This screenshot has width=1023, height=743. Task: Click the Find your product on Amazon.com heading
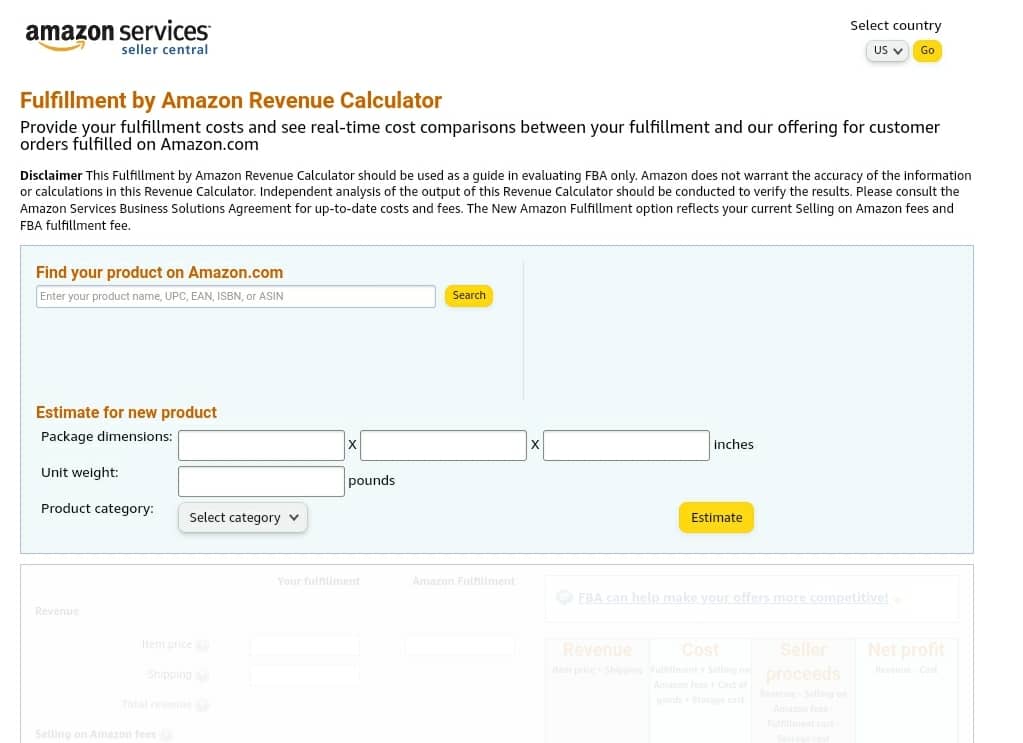click(x=159, y=272)
